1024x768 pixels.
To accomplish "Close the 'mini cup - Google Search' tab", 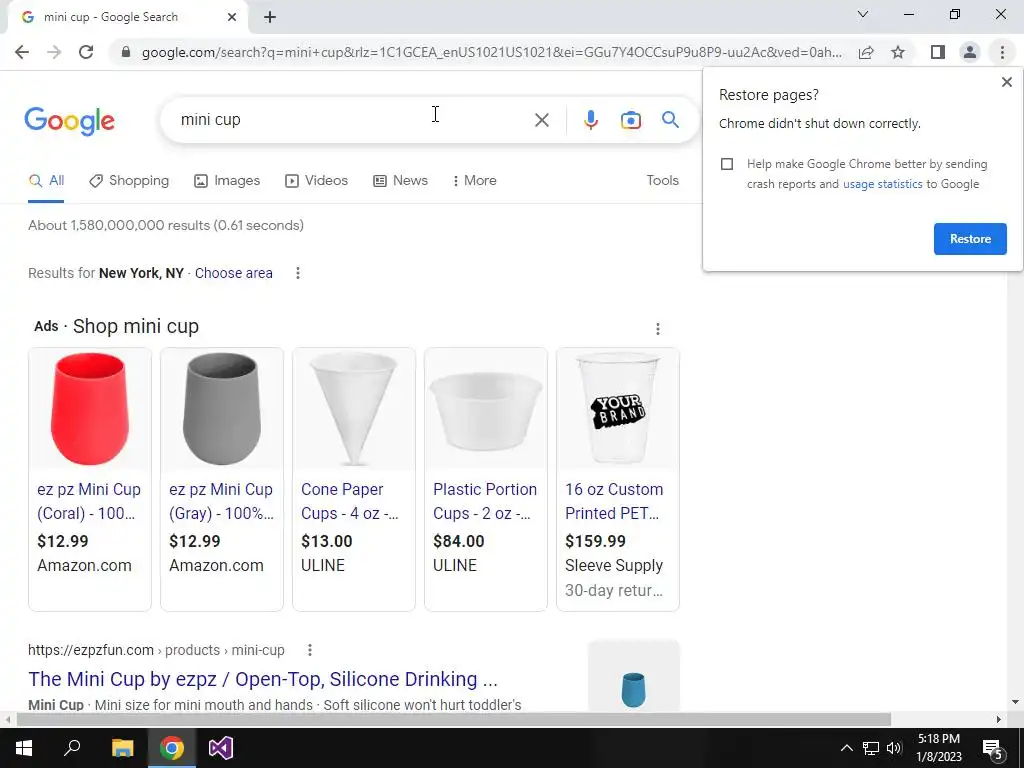I will 232,17.
